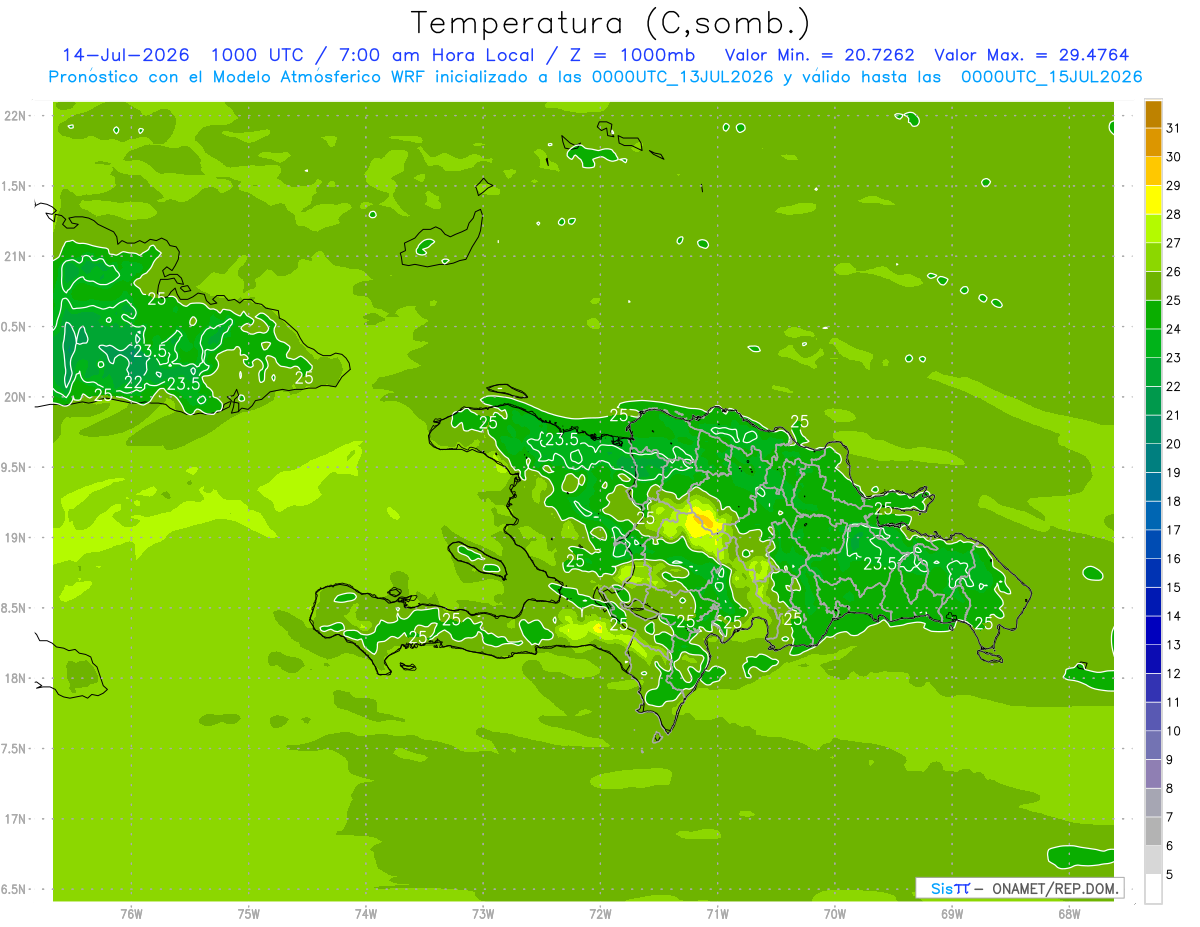
Task: Click legend value "19"
Action: coord(1173,473)
